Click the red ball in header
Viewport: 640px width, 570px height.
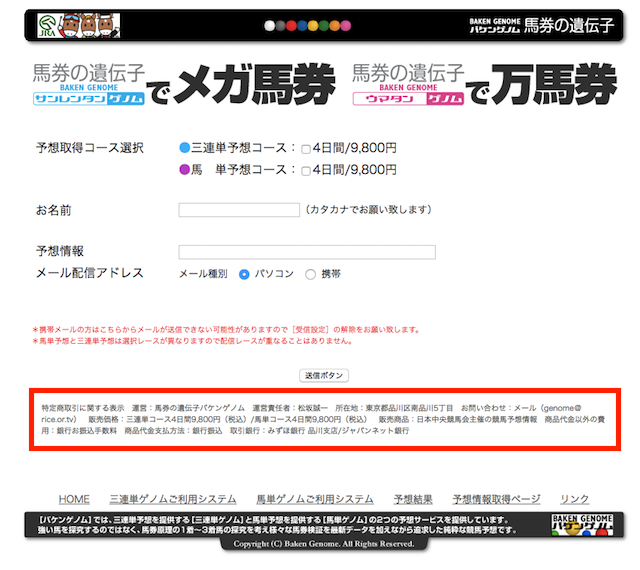click(291, 26)
